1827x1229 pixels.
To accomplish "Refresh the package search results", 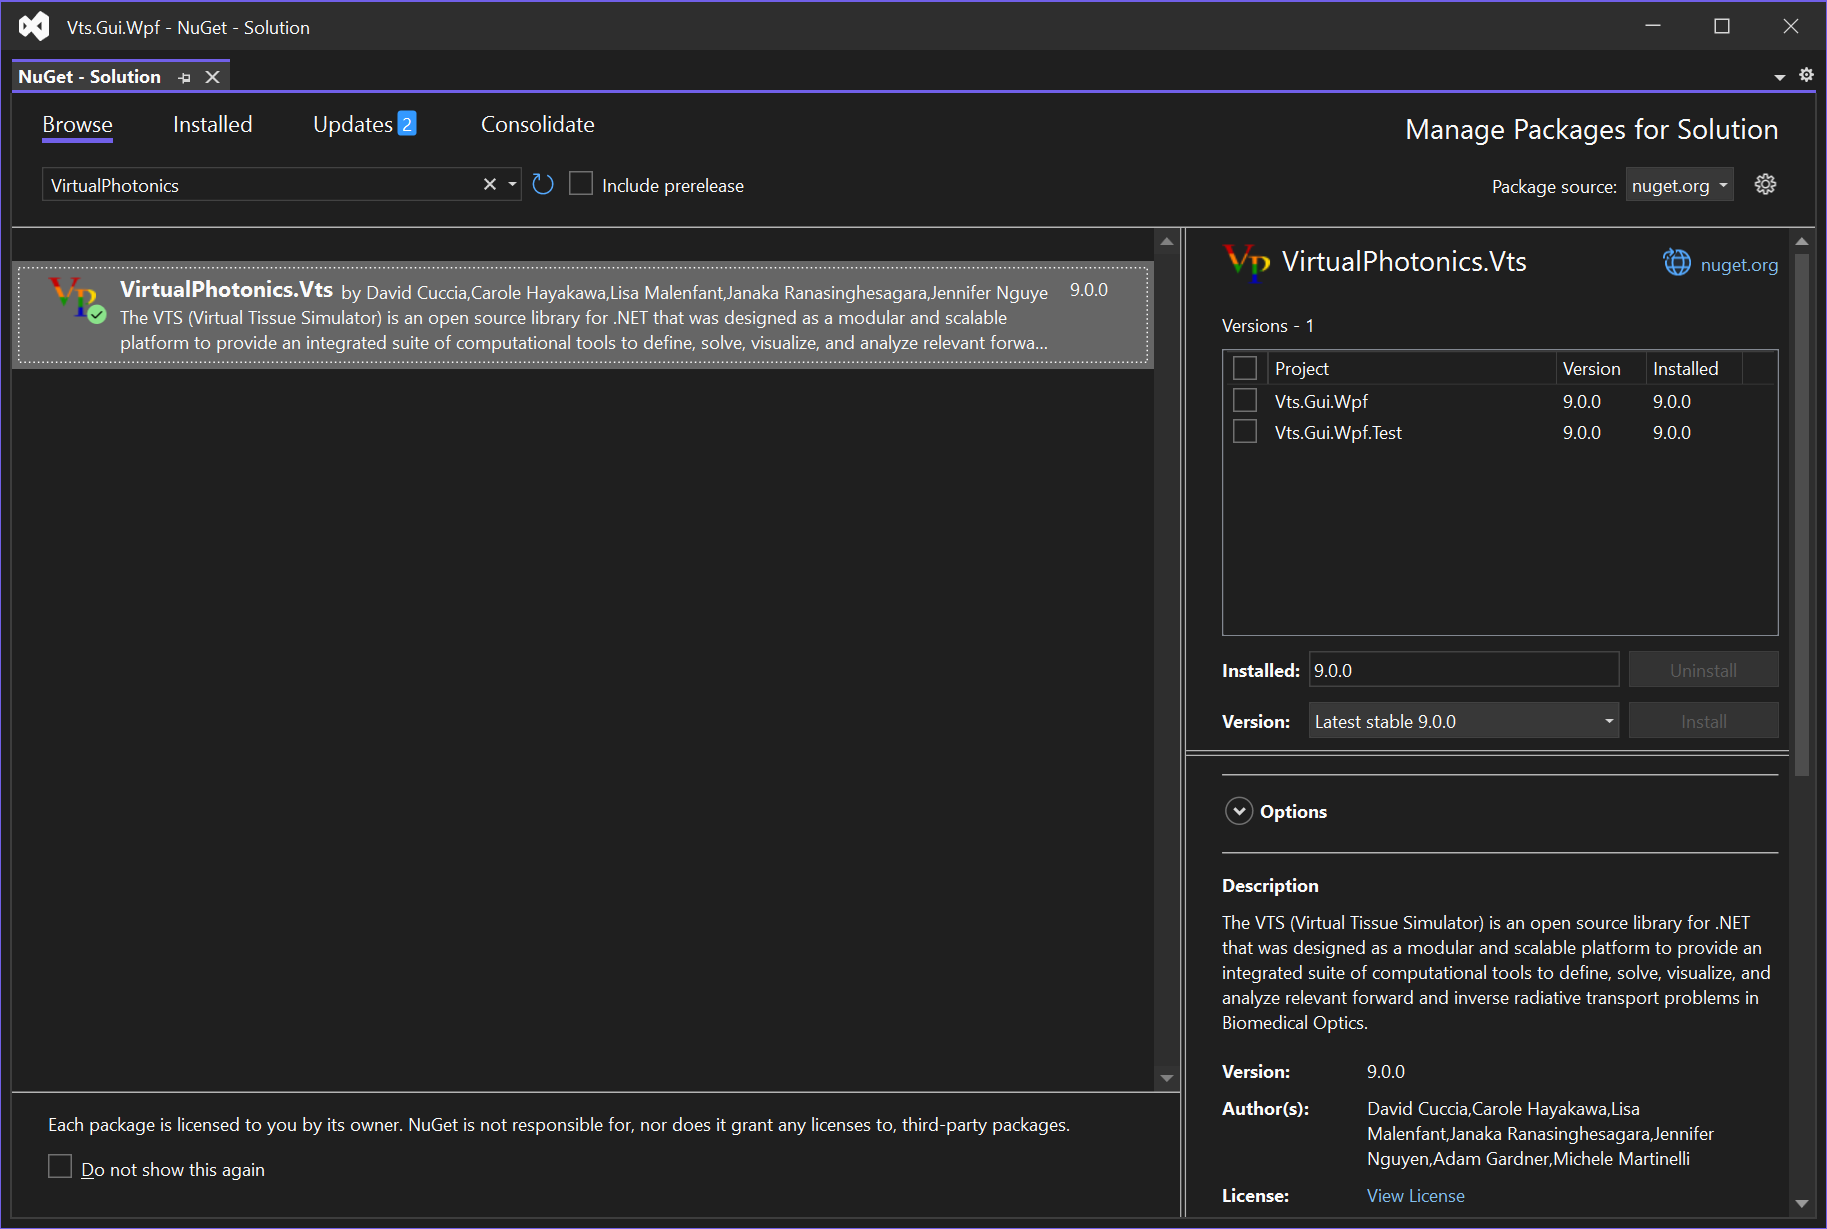I will [x=543, y=184].
